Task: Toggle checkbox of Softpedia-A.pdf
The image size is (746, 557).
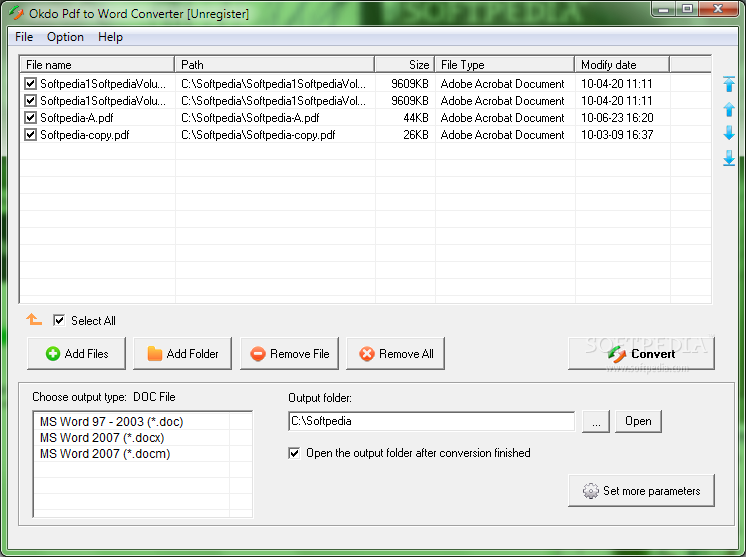Action: (30, 117)
